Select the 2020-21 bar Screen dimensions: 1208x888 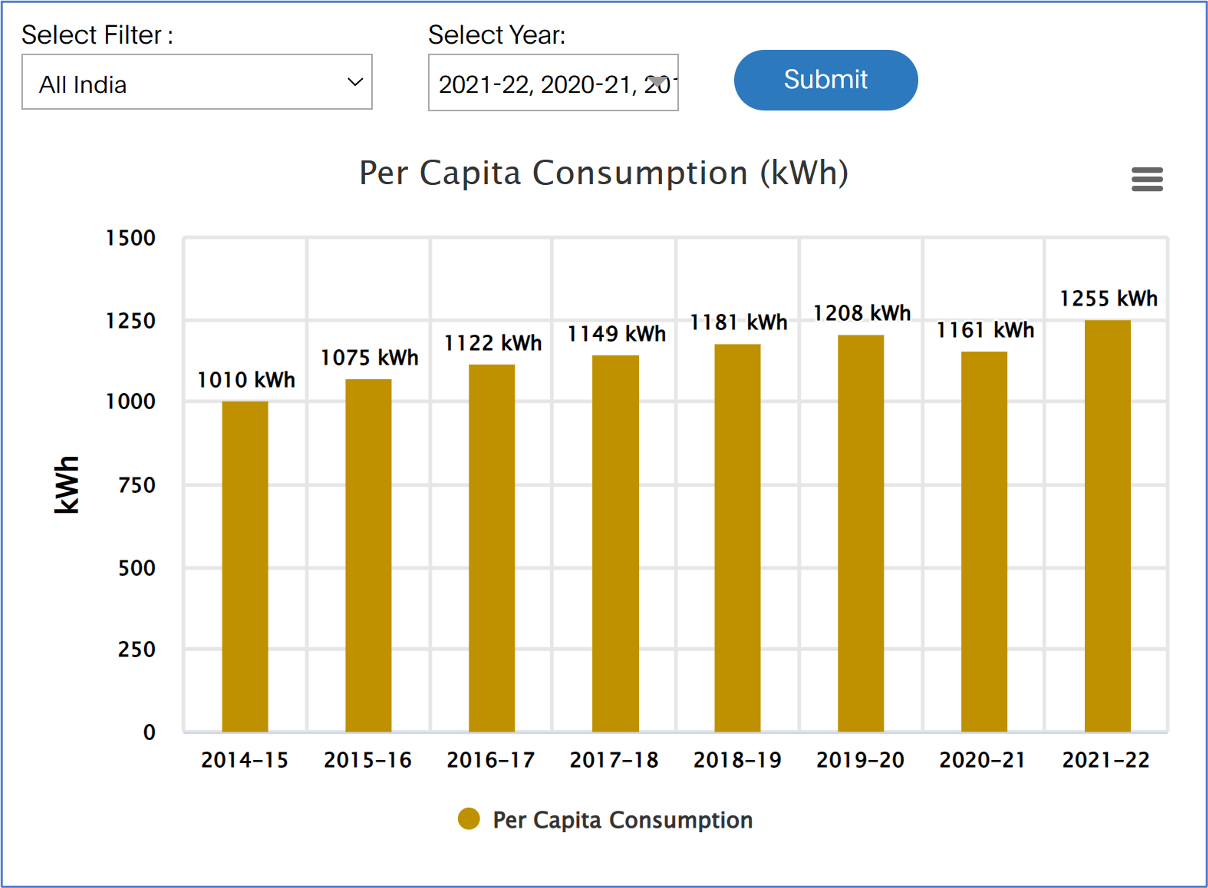(x=984, y=541)
